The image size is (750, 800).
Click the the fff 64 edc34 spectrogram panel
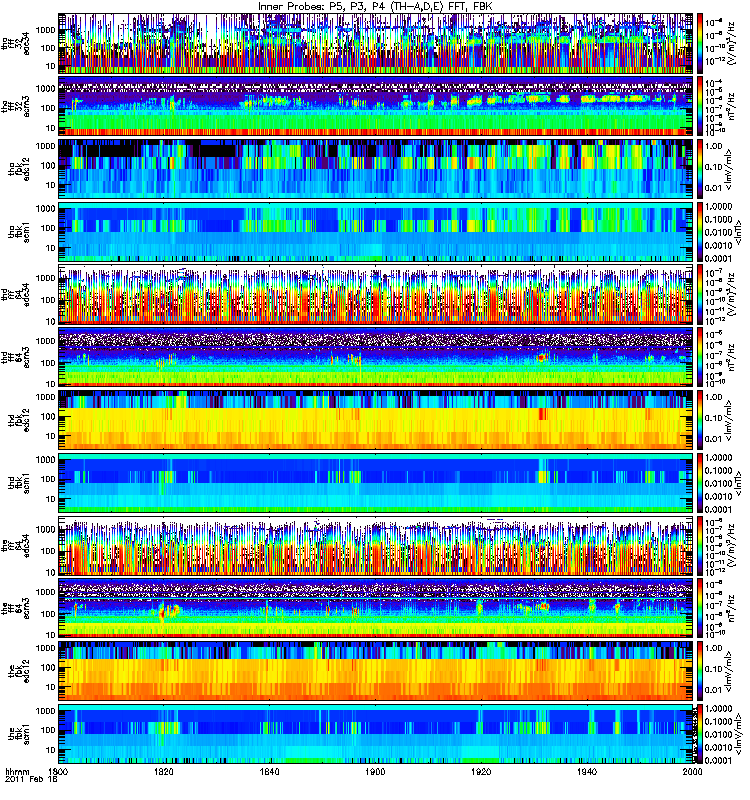tap(376, 545)
